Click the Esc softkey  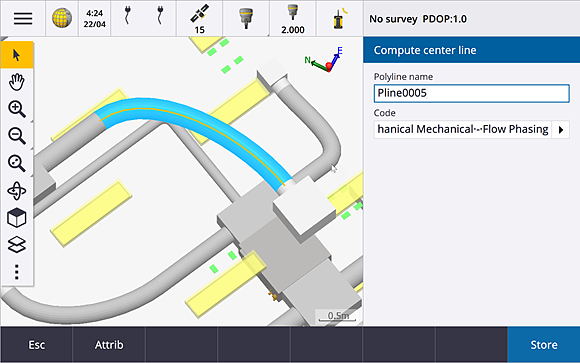pyautogui.click(x=37, y=345)
